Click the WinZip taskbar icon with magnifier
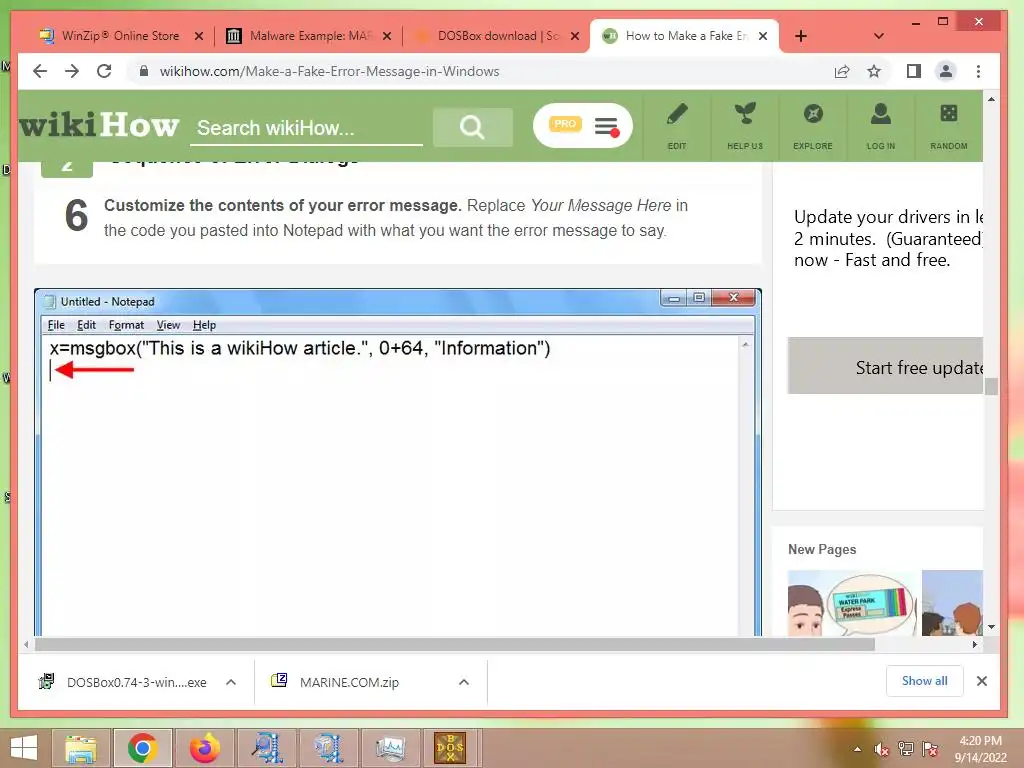This screenshot has height=768, width=1024. point(266,748)
